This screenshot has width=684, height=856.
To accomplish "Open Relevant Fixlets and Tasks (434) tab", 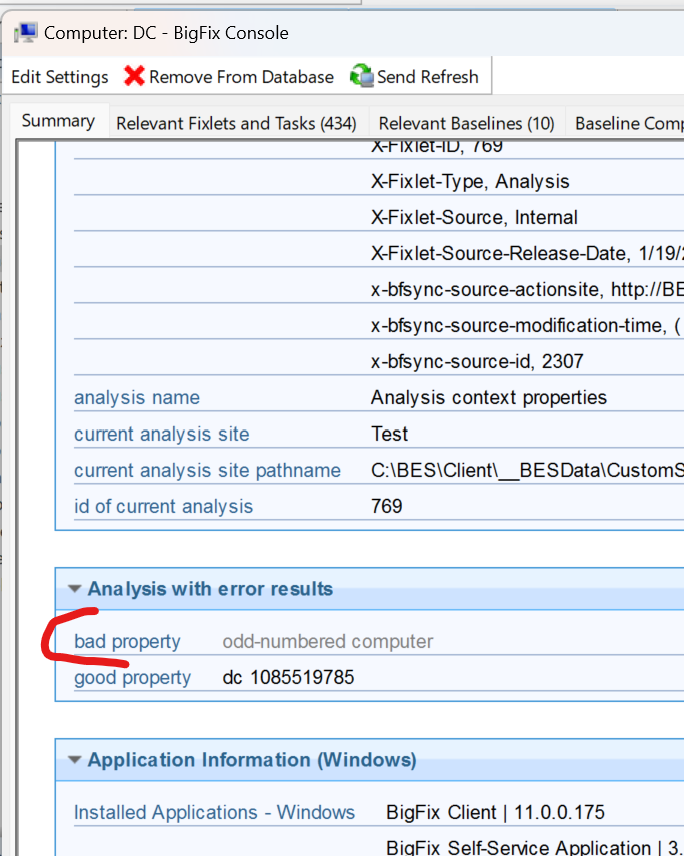I will pyautogui.click(x=236, y=123).
